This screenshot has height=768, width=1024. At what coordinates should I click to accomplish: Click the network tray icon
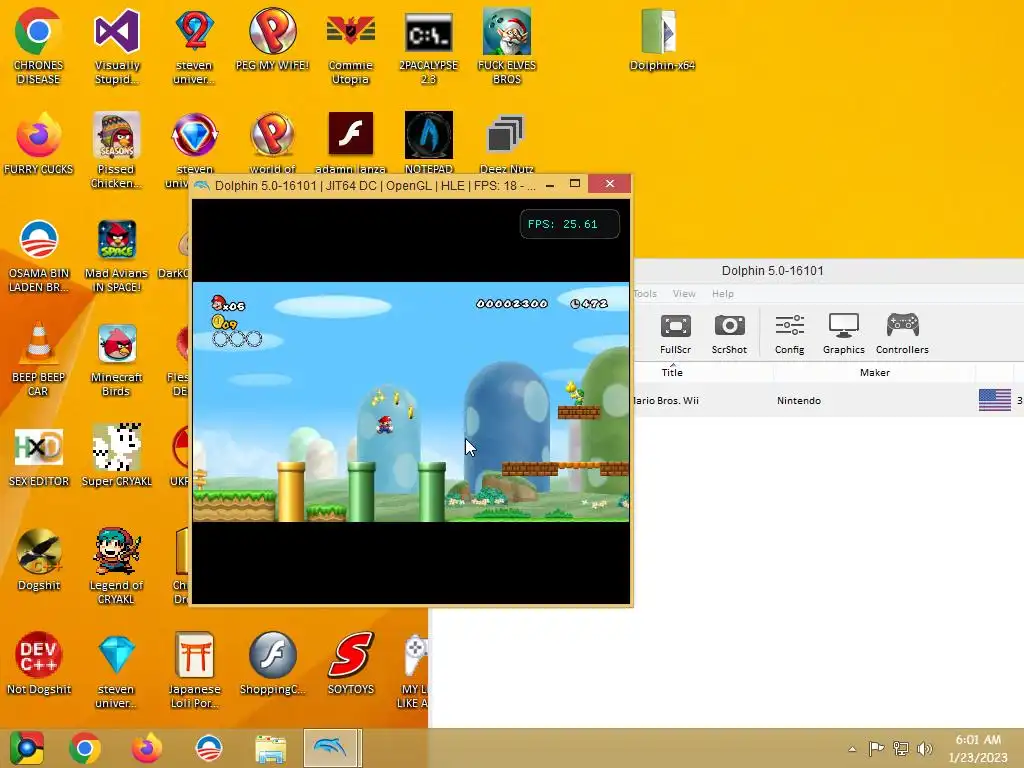coord(901,749)
